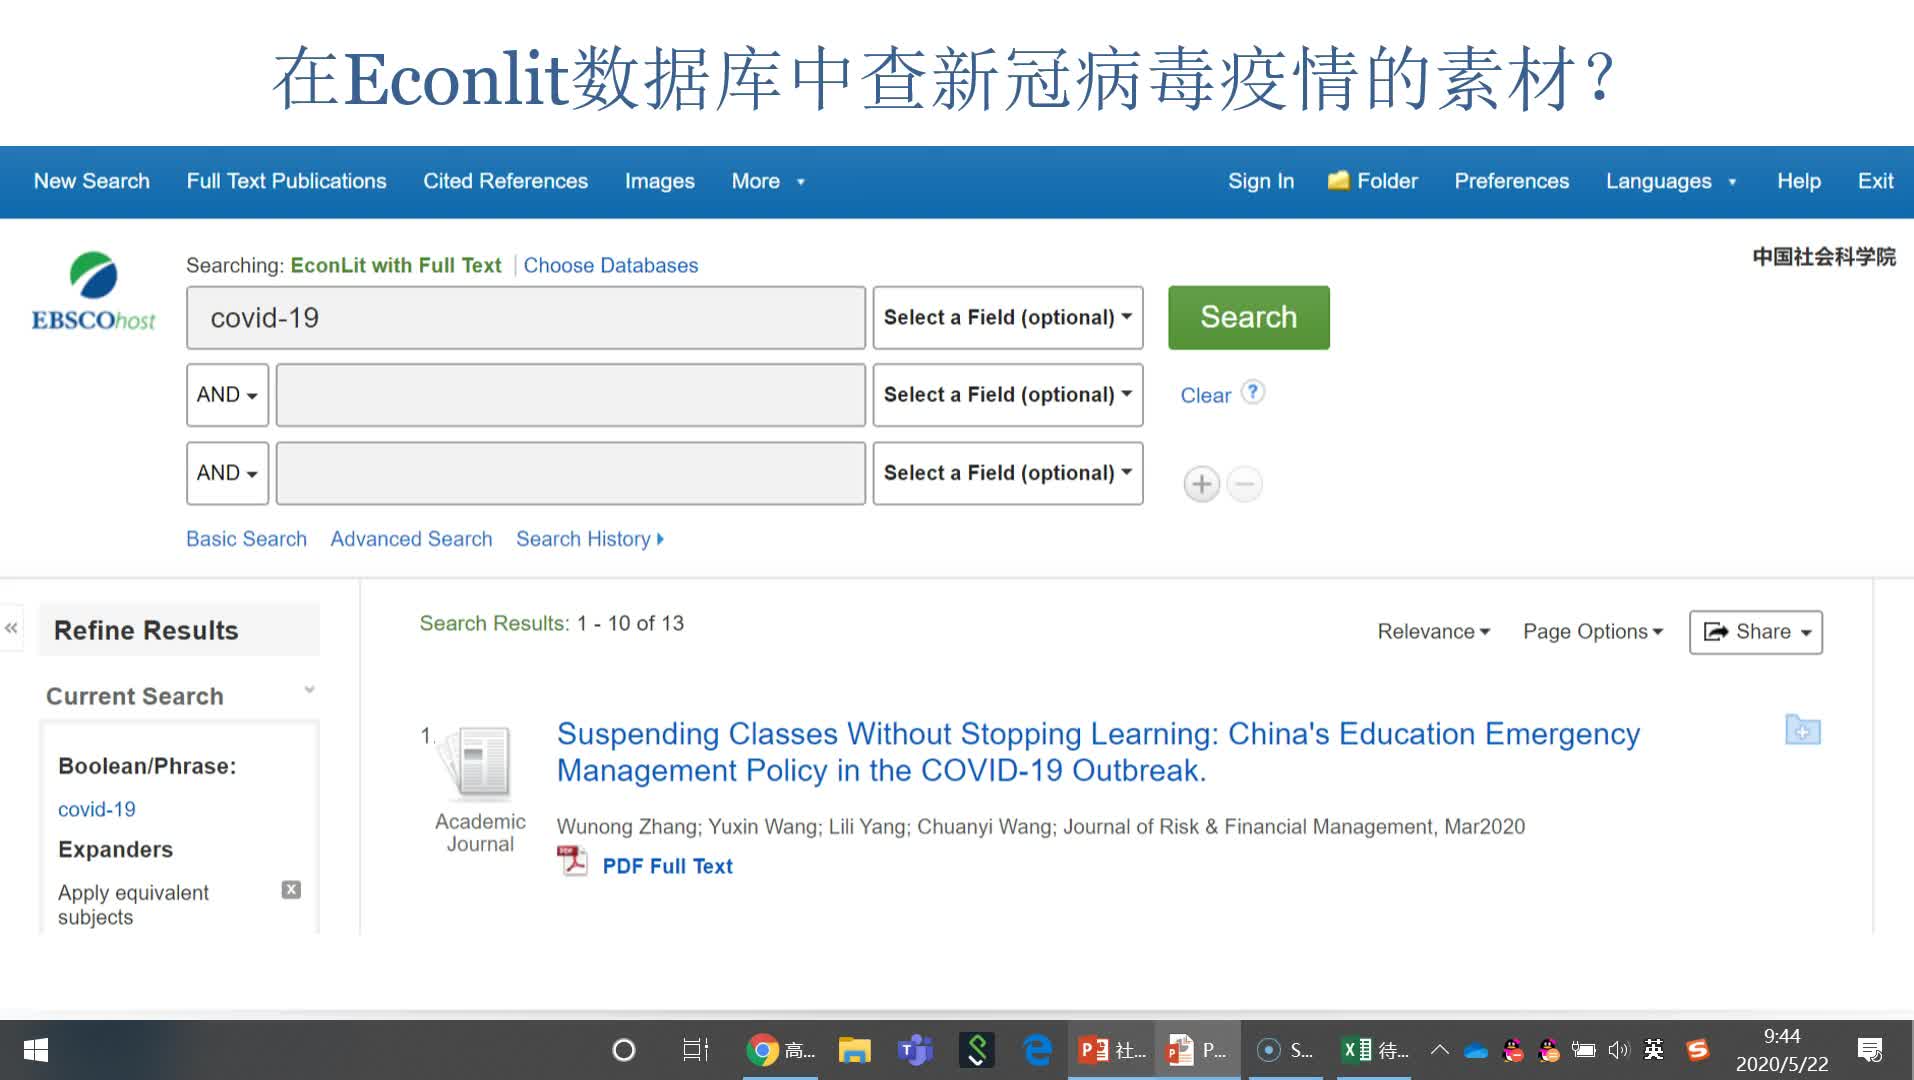Switch to the Excel window in taskbar

click(1375, 1050)
